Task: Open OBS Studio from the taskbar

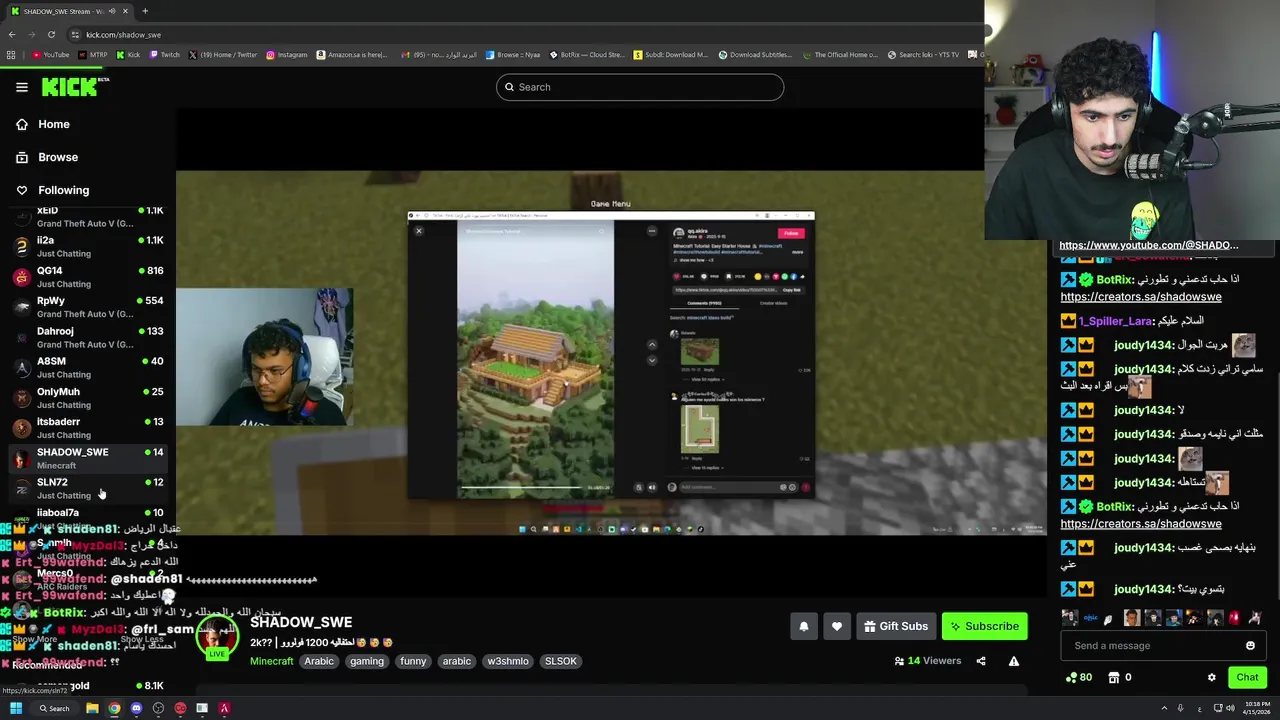Action: tap(158, 708)
